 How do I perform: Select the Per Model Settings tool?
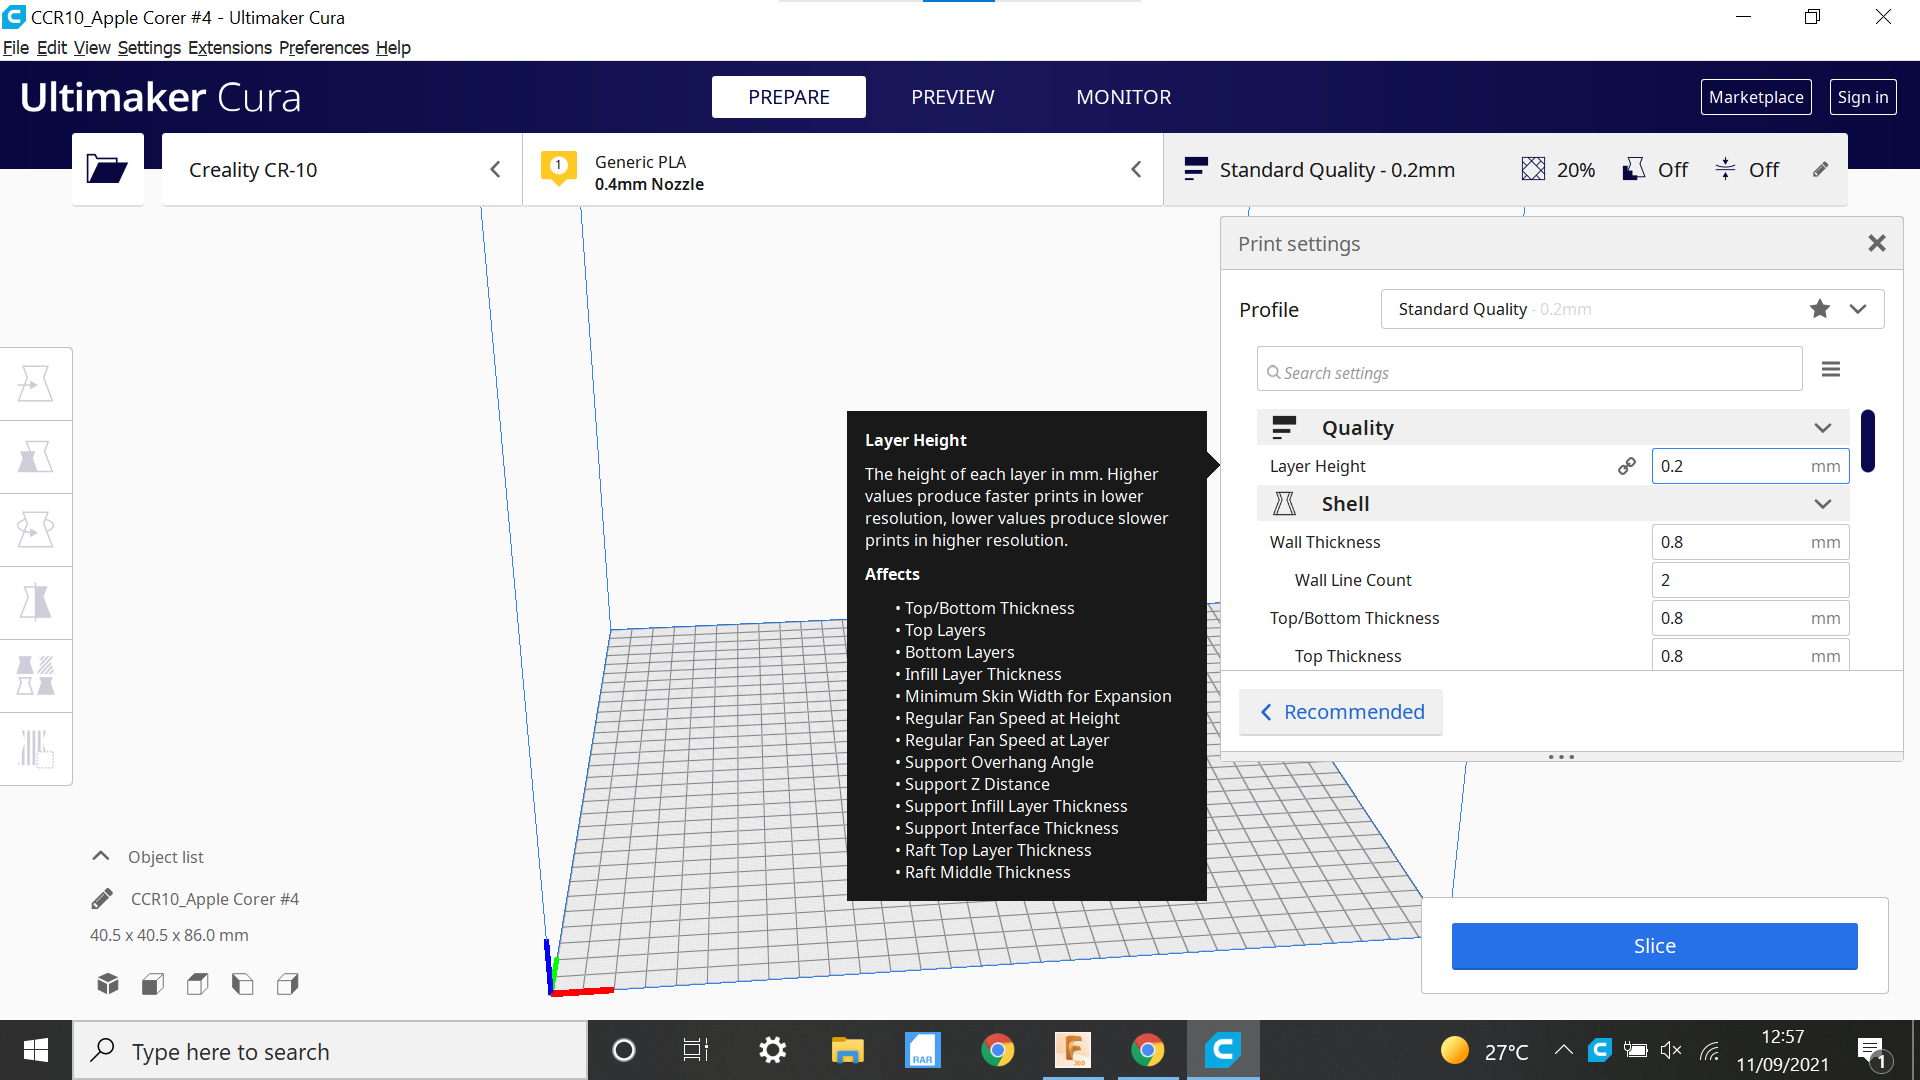point(36,676)
